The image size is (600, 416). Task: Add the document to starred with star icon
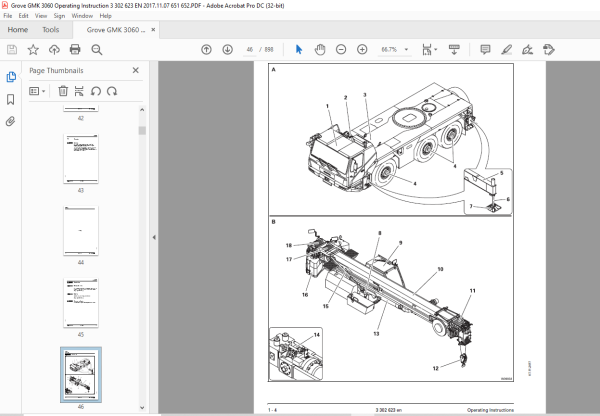click(33, 50)
